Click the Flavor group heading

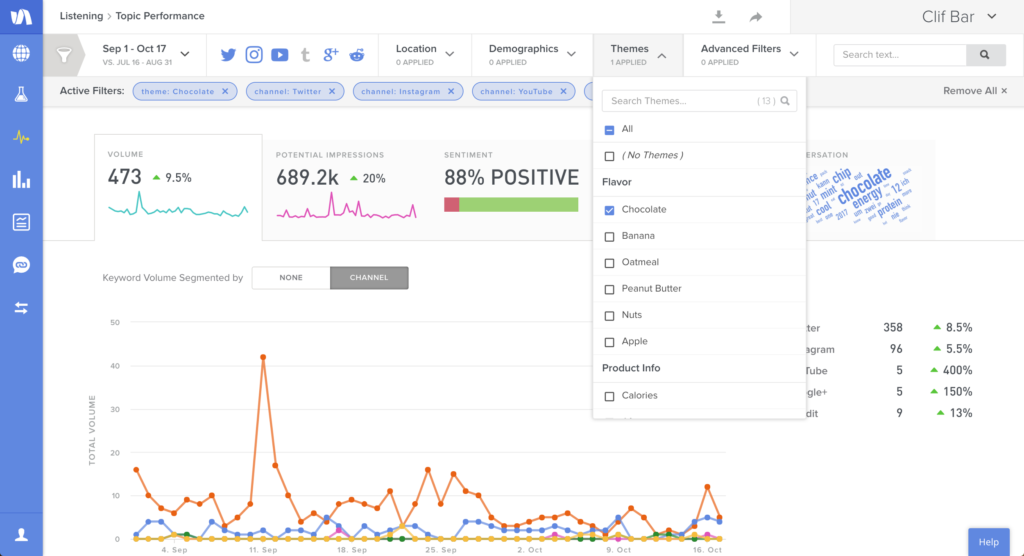616,182
